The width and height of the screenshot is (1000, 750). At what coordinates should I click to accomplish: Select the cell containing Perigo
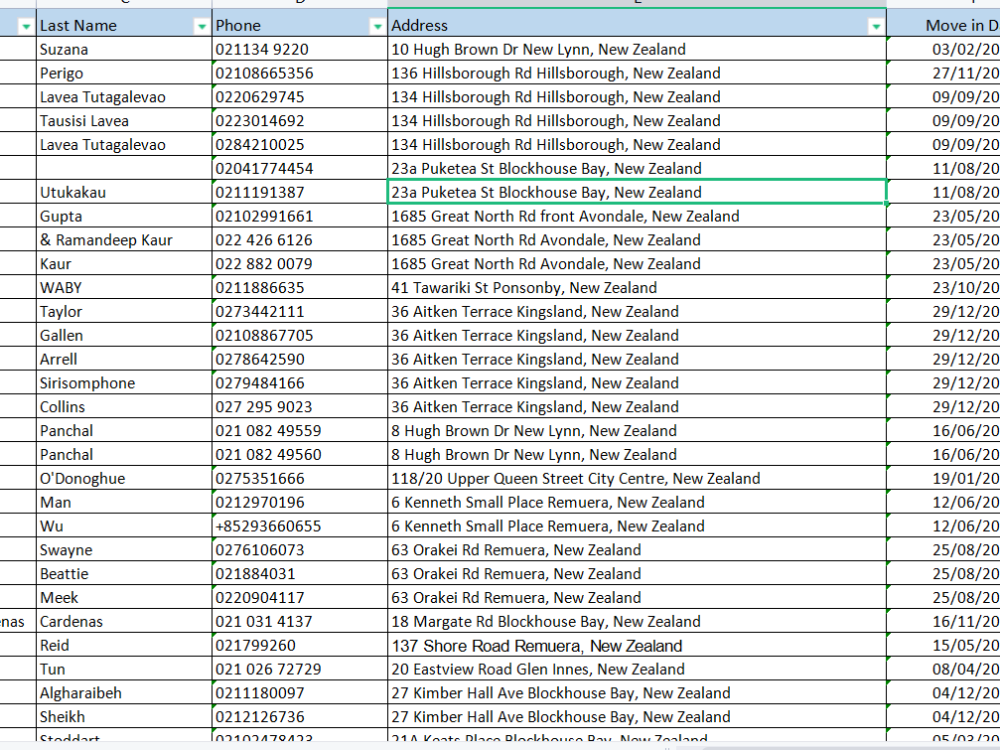pos(124,73)
